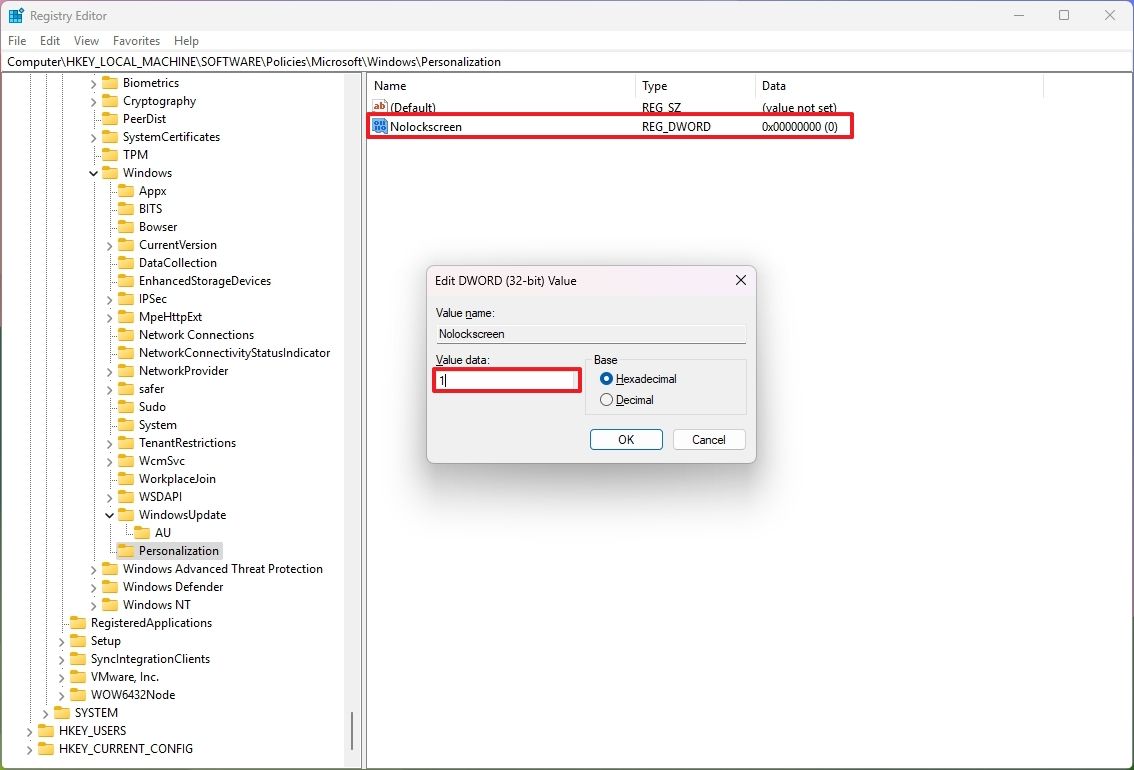
Task: Select the Hexadecimal base option
Action: (x=609, y=379)
